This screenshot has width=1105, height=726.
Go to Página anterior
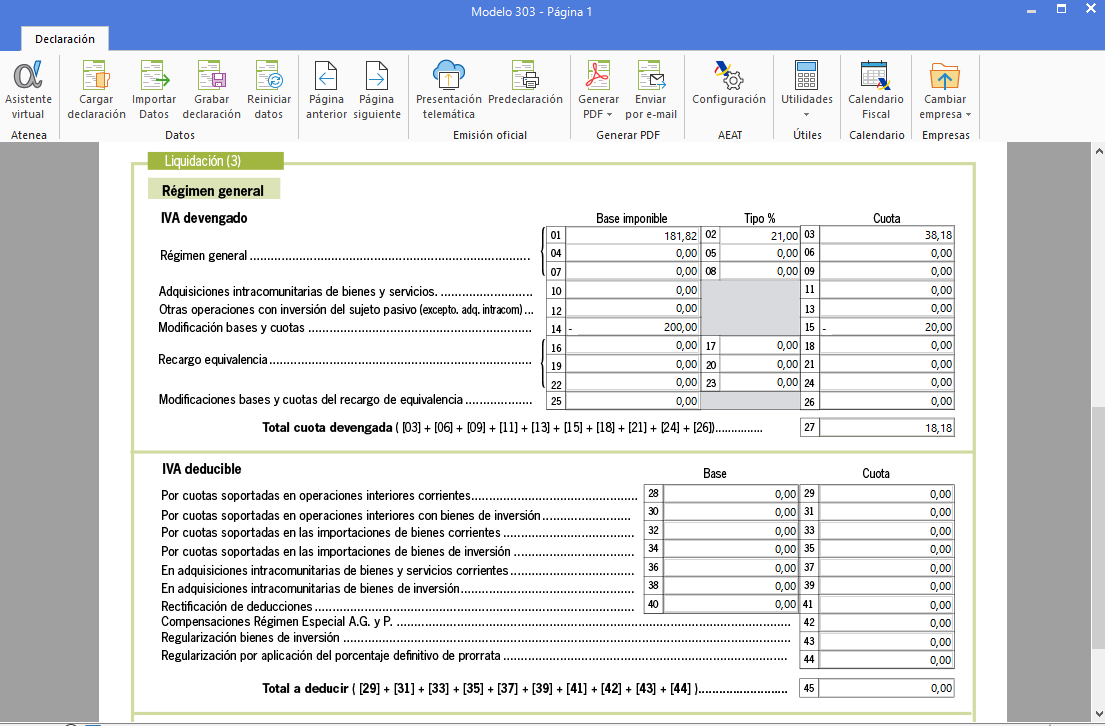(326, 90)
